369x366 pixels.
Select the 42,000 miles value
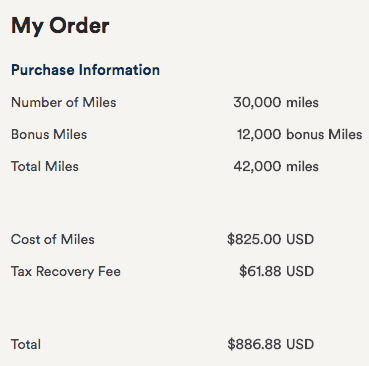pyautogui.click(x=276, y=166)
